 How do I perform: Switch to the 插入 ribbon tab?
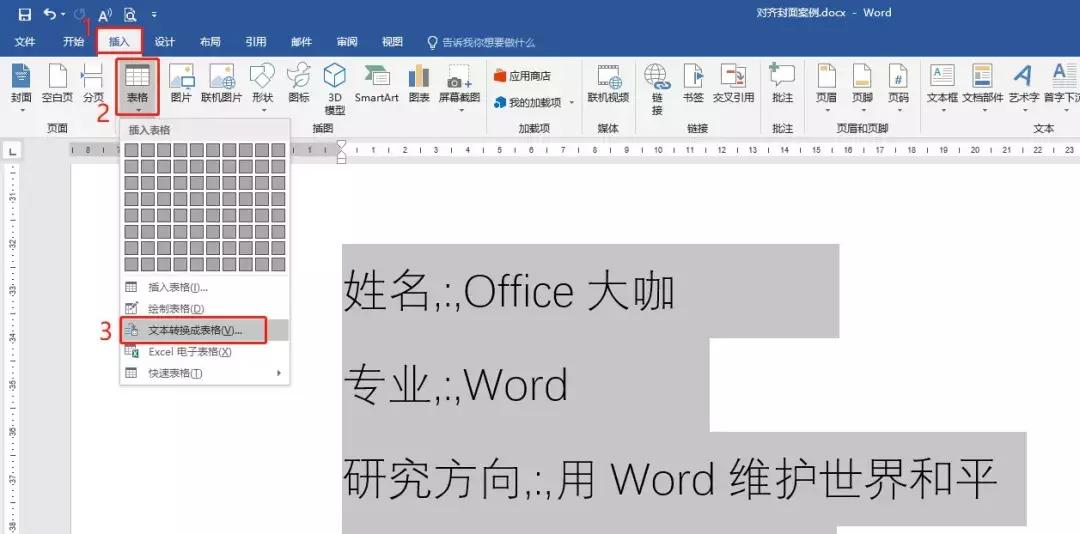(x=119, y=42)
